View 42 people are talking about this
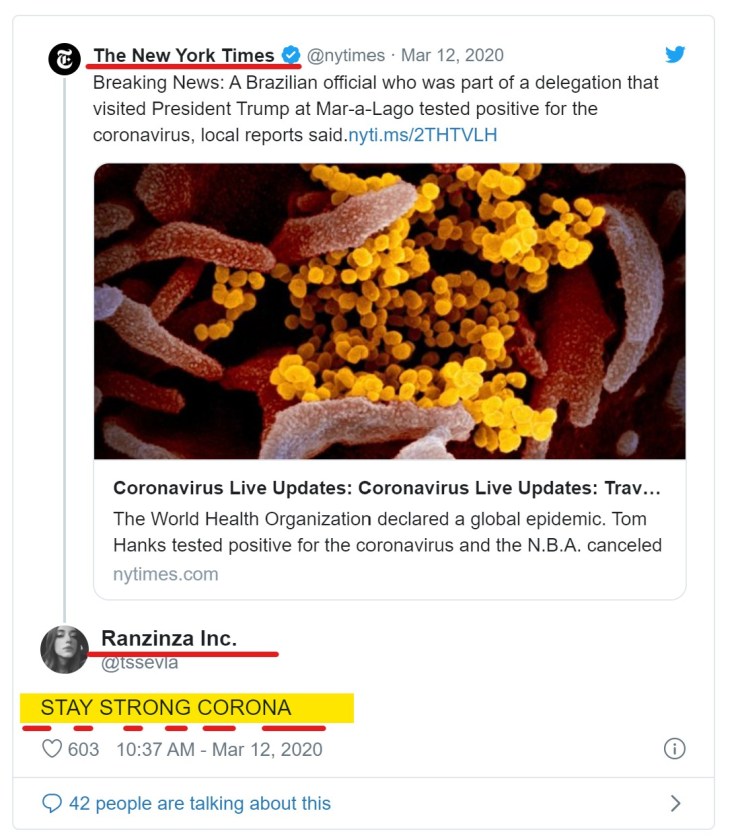Viewport: 736px width, 838px height. point(200,803)
